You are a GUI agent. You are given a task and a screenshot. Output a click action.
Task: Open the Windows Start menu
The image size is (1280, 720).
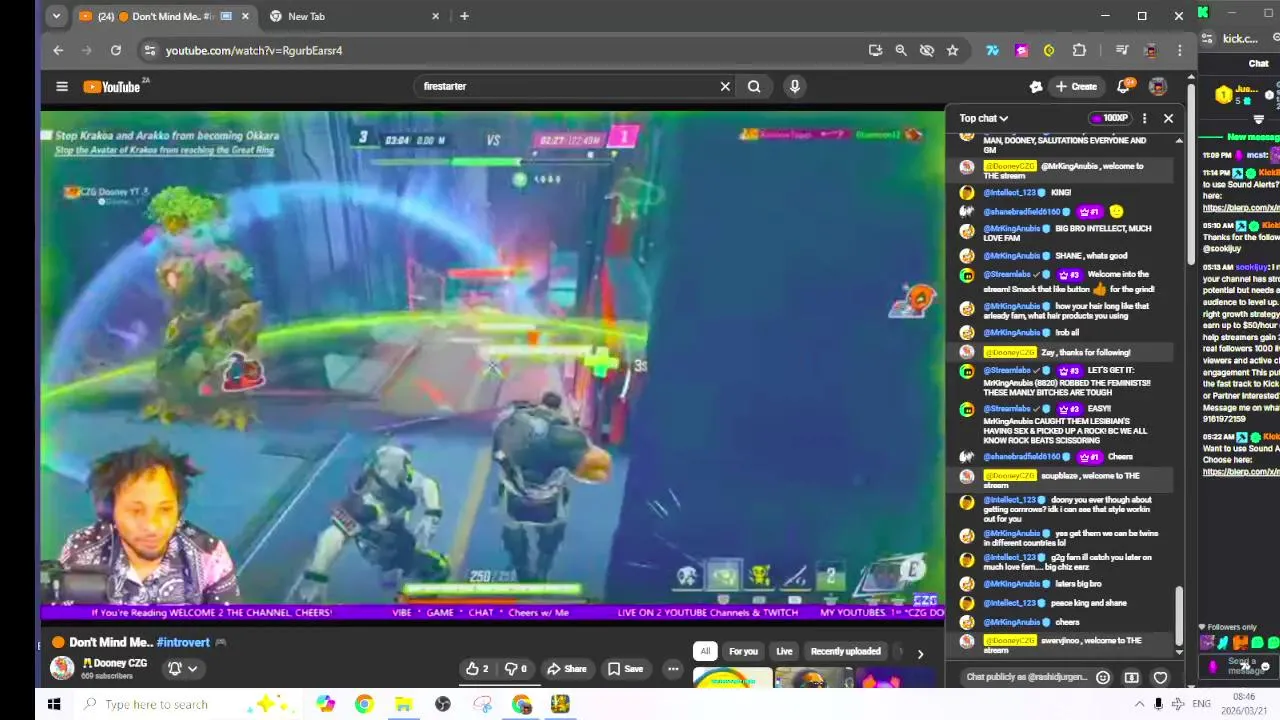click(54, 704)
